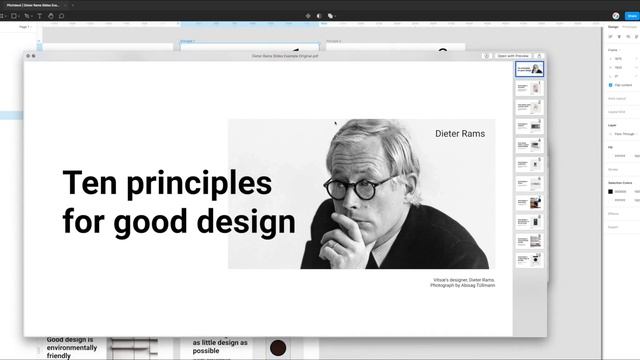Screen dimensions: 640x360
Task: Click the rotate icon in Quick Look toolbar
Action: pyautogui.click(x=486, y=56)
